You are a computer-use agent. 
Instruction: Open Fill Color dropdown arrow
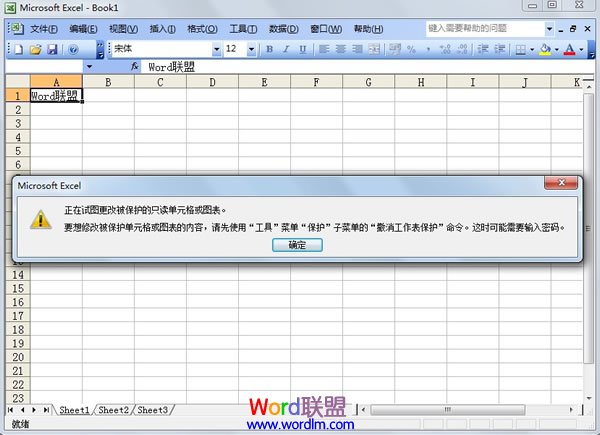tap(556, 49)
